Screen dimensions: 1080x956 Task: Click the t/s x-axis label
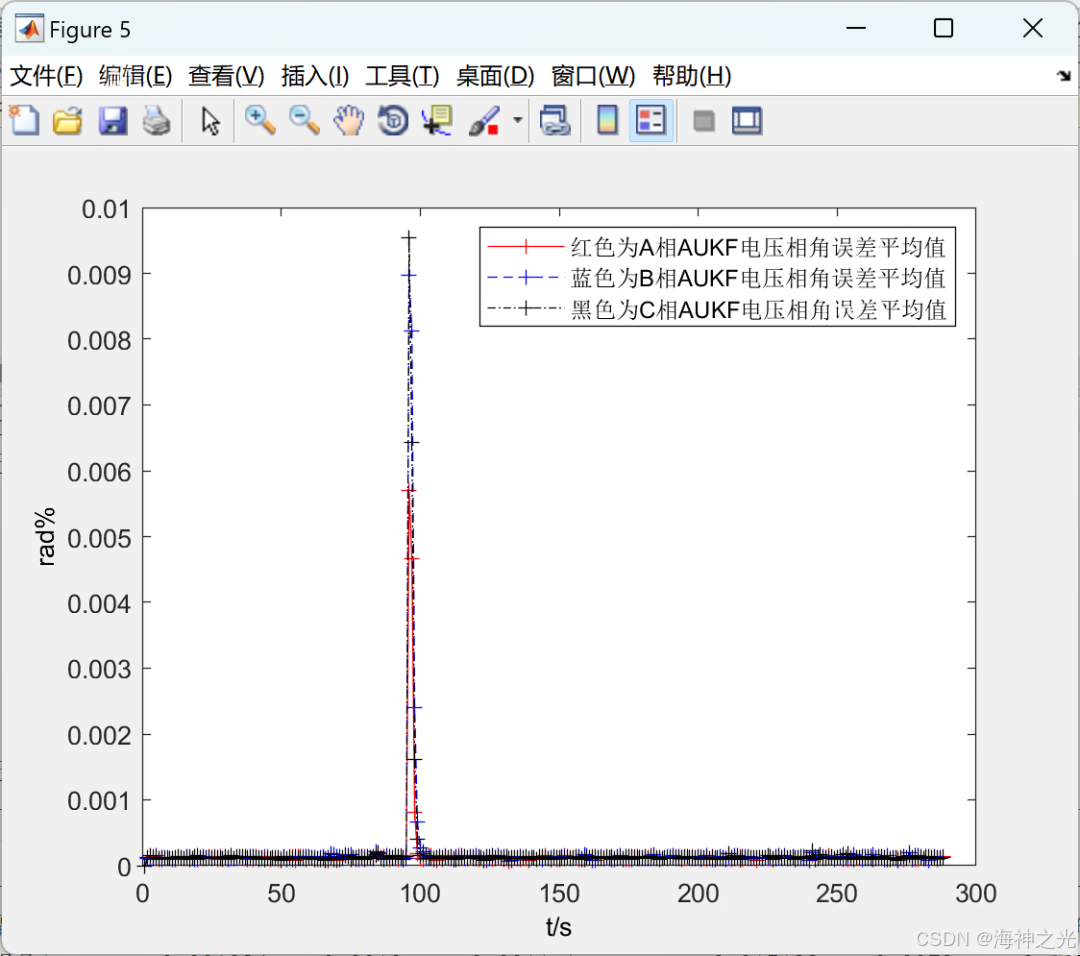(x=559, y=927)
